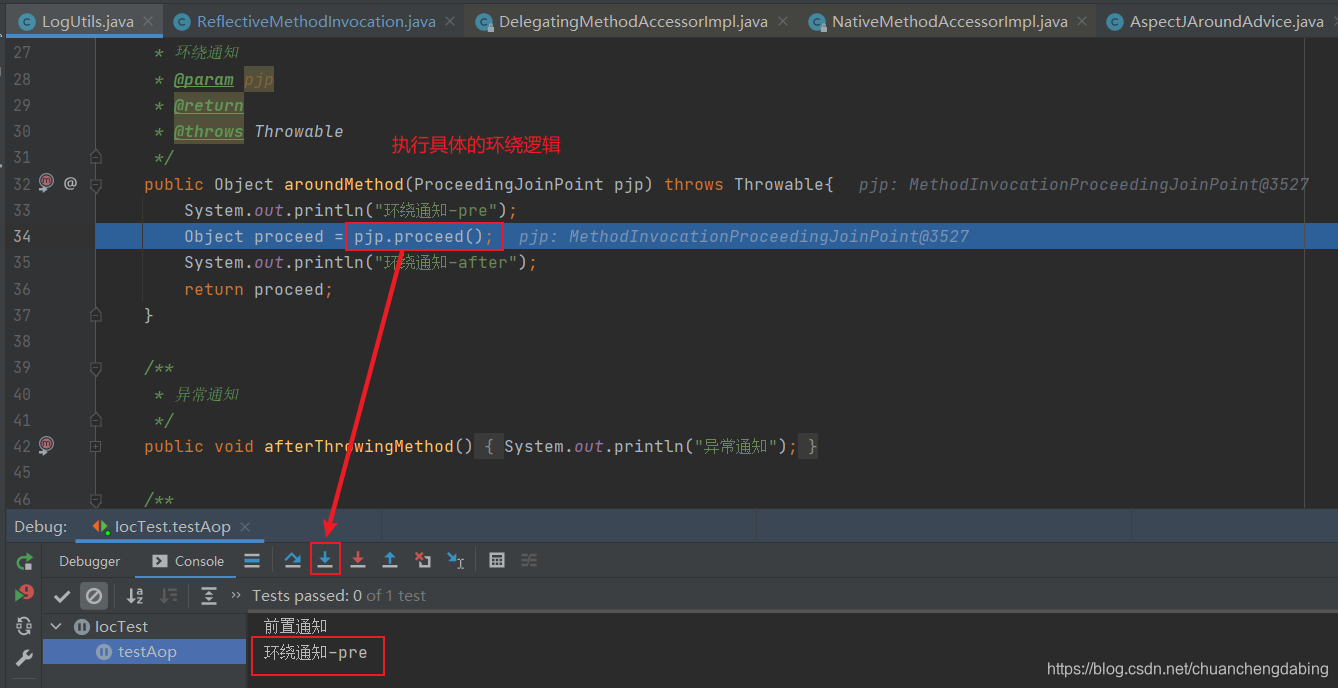Select the Console tab
The width and height of the screenshot is (1338, 688).
point(188,561)
